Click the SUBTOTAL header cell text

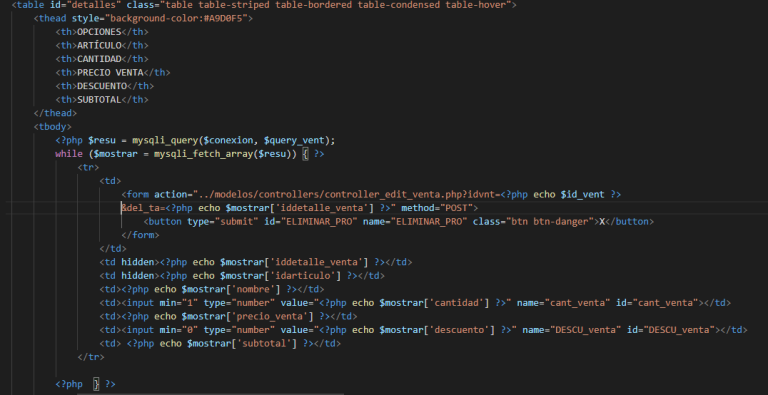pyautogui.click(x=99, y=99)
